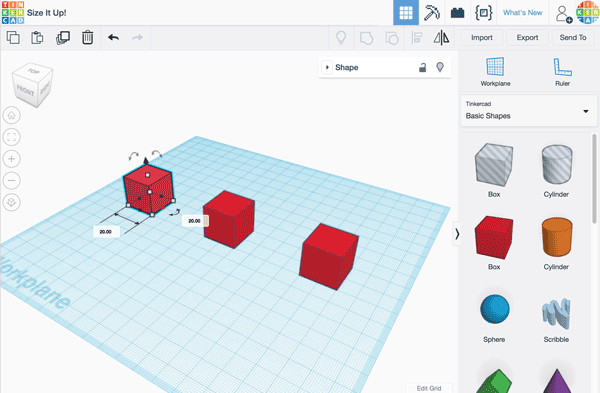
Task: Delete selection with the trash icon
Action: (87, 38)
